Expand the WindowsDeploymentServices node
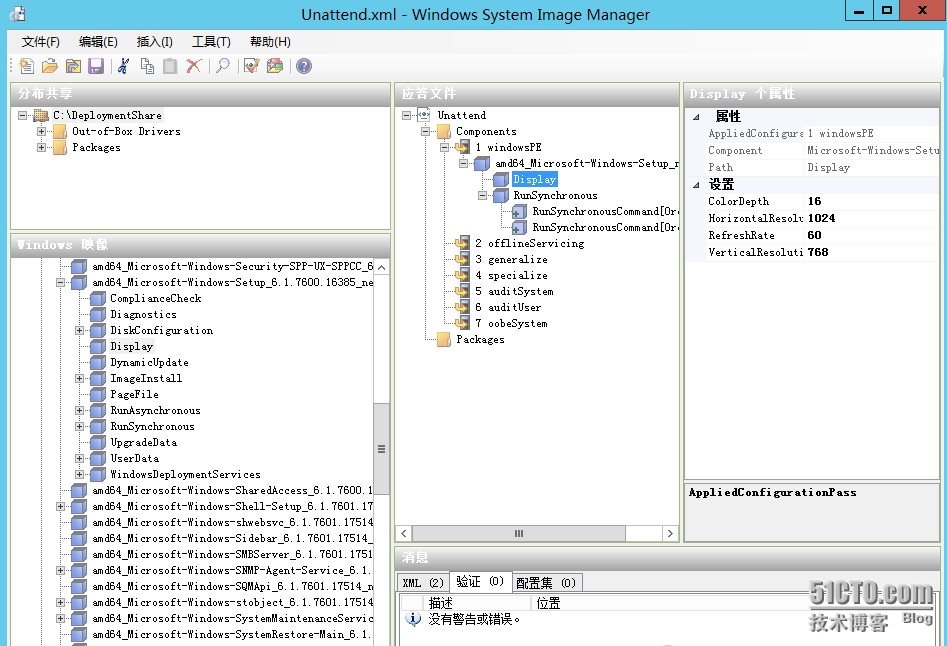Image resolution: width=947 pixels, height=646 pixels. (79, 475)
